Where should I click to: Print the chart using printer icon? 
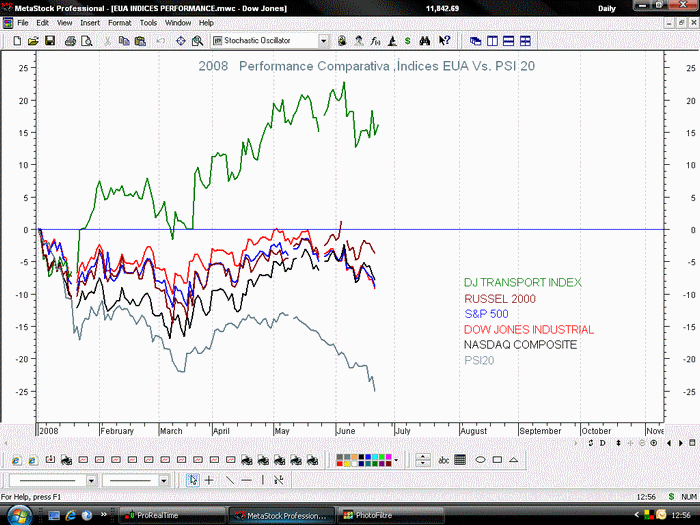70,41
